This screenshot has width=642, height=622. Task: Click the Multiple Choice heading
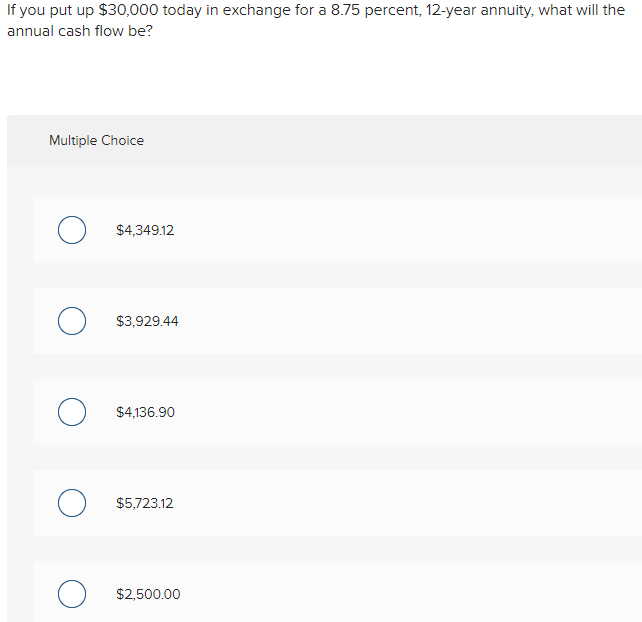96,140
